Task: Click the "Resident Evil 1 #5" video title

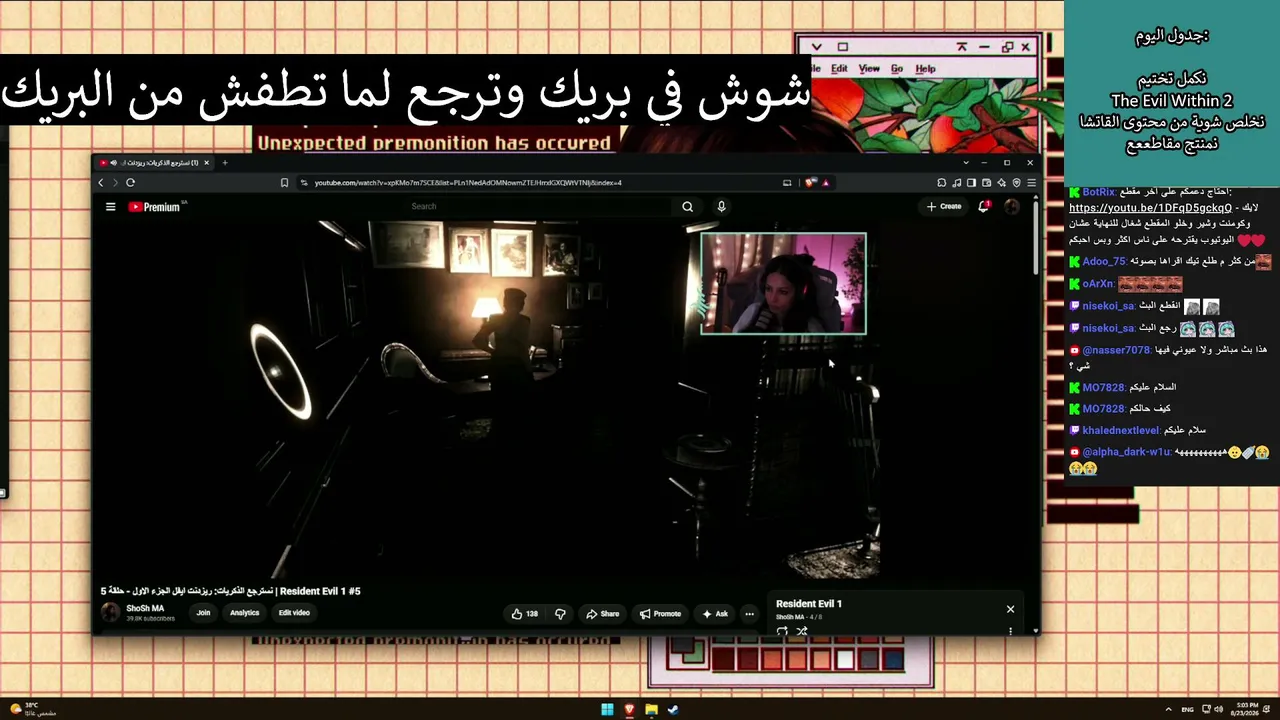Action: pyautogui.click(x=230, y=591)
